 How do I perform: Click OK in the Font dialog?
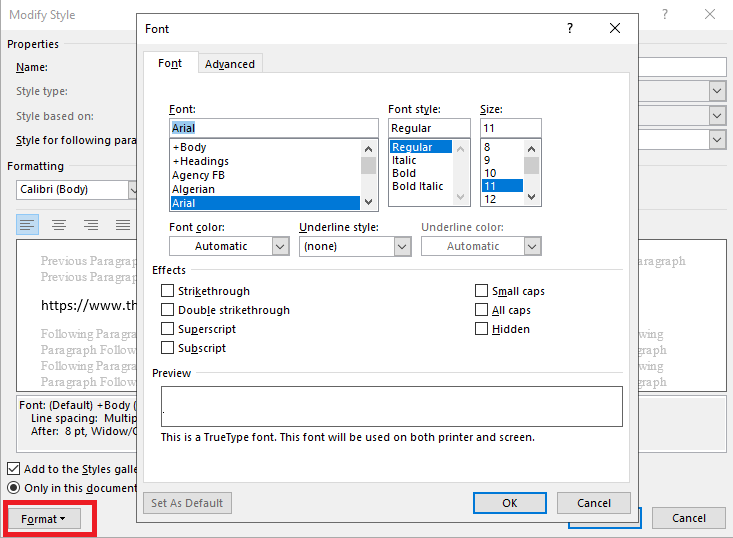click(509, 503)
